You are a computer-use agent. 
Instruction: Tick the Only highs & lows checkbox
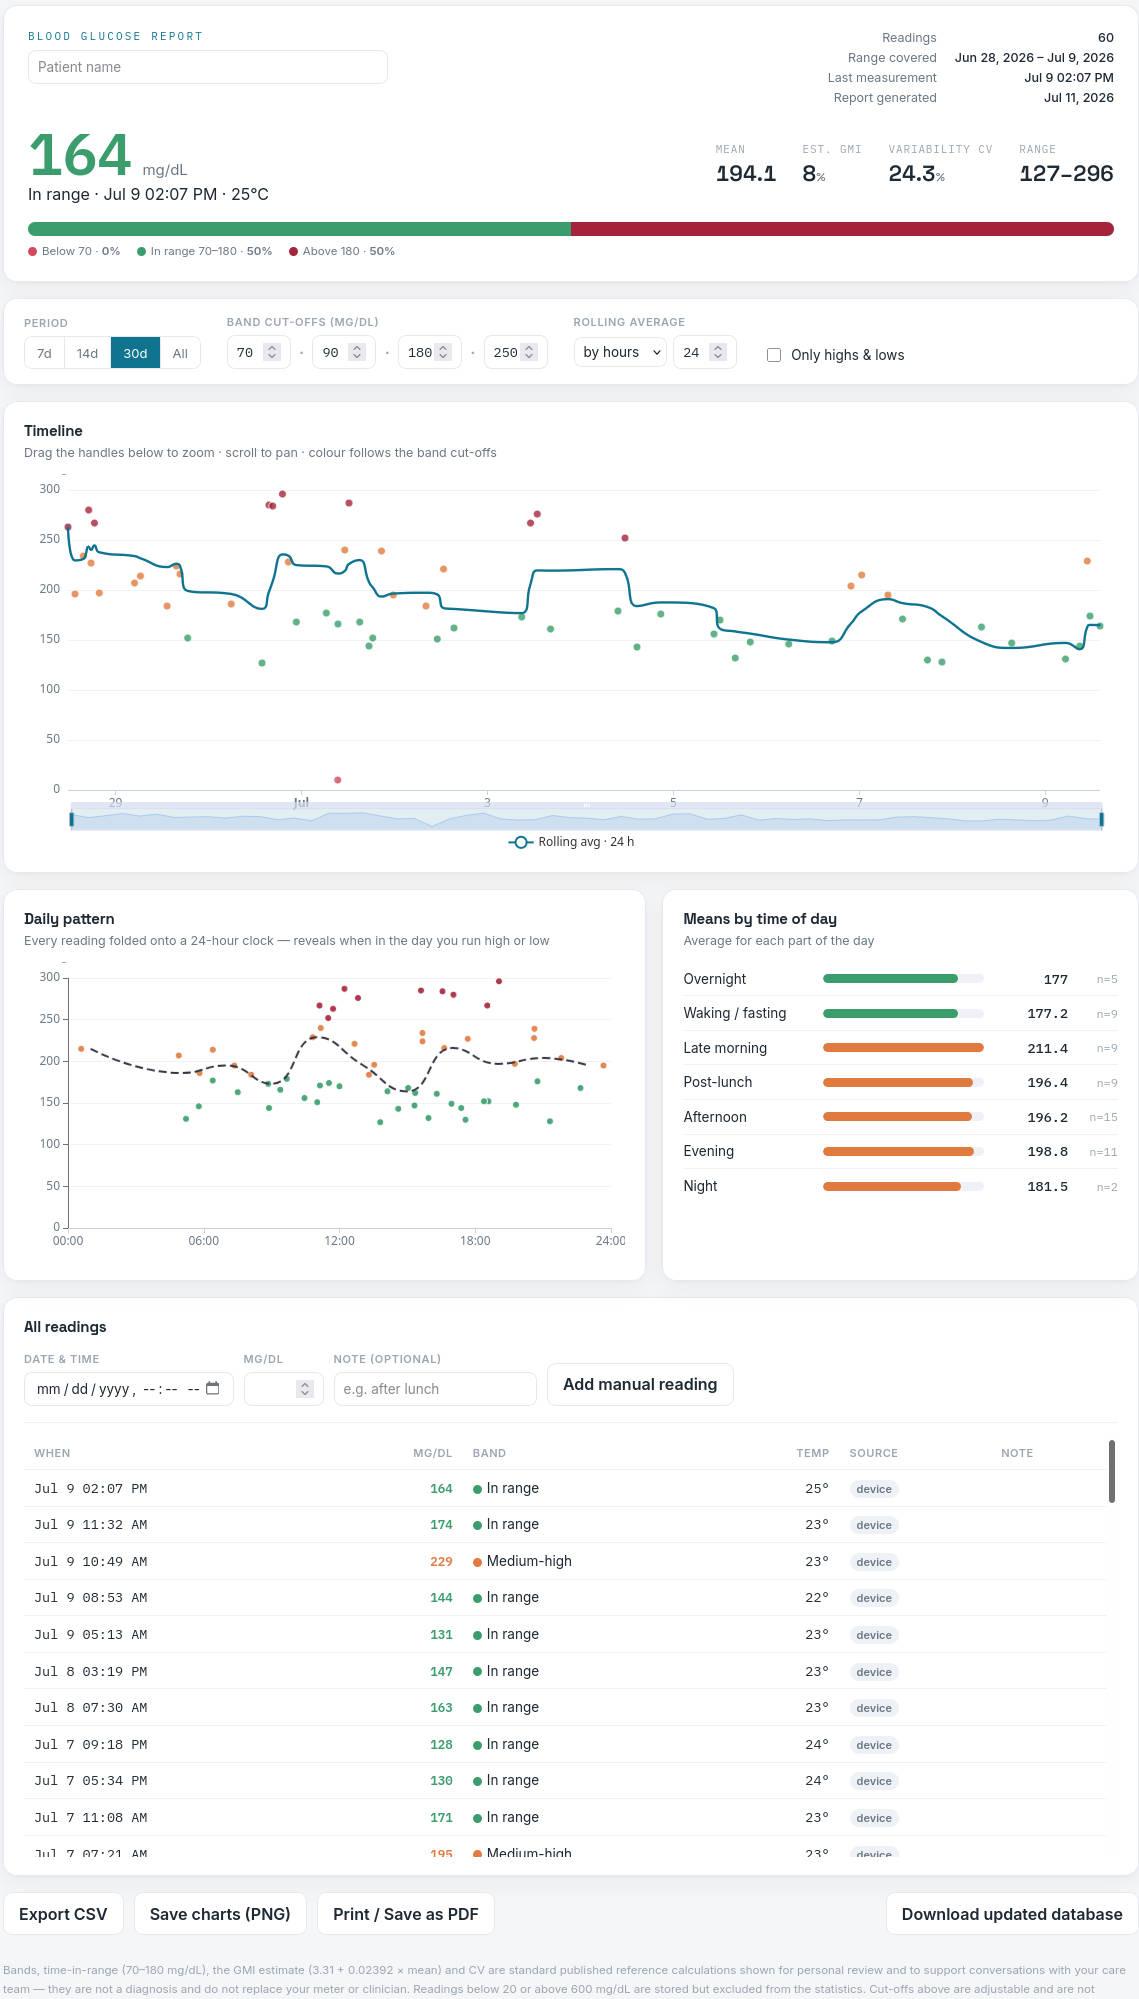[774, 355]
